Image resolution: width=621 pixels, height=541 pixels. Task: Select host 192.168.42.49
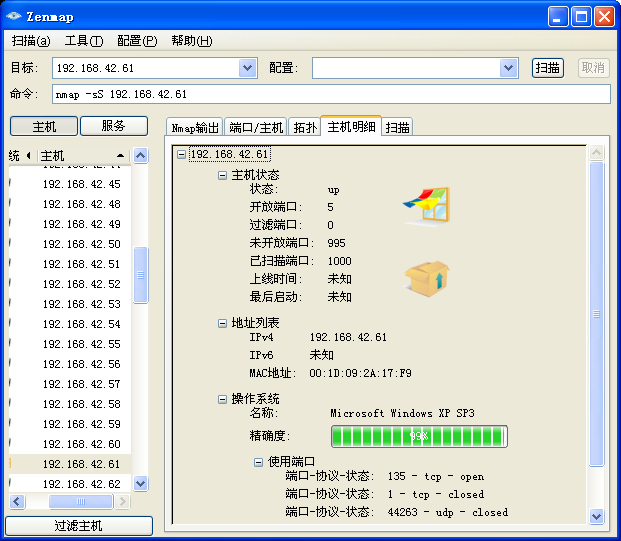tap(82, 224)
